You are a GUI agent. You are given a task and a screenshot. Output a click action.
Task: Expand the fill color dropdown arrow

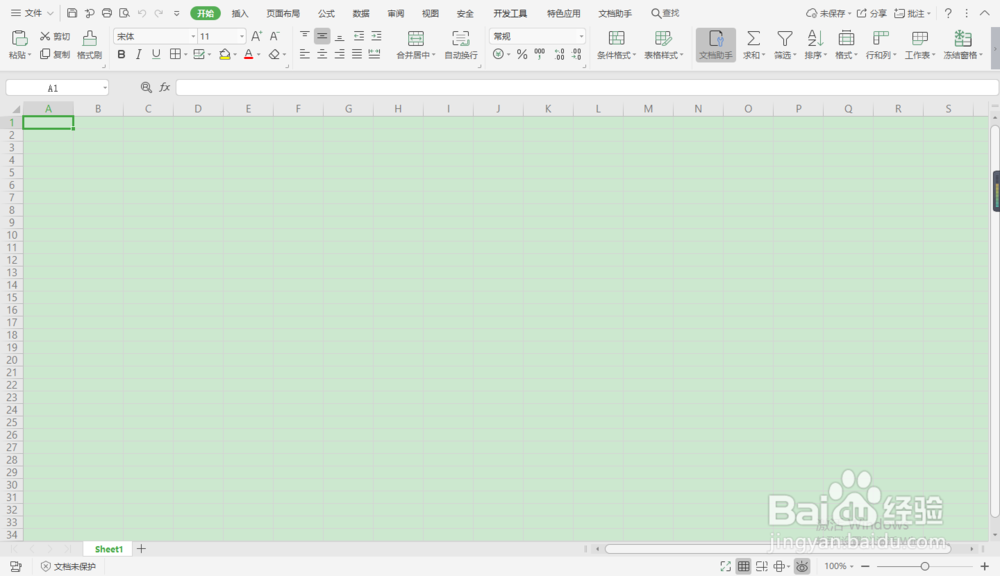(x=235, y=55)
